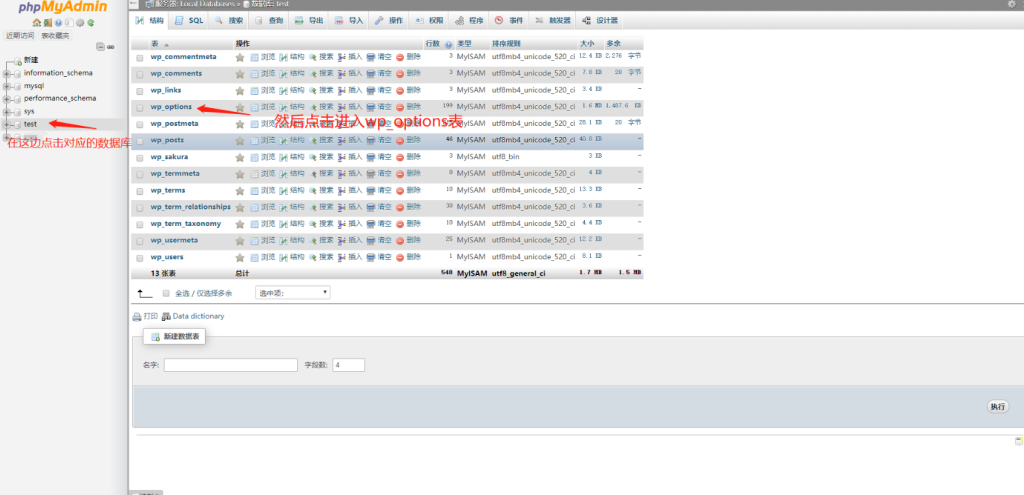This screenshot has height=495, width=1024.
Task: Open the 触发器 triggers tab
Action: tap(552, 20)
